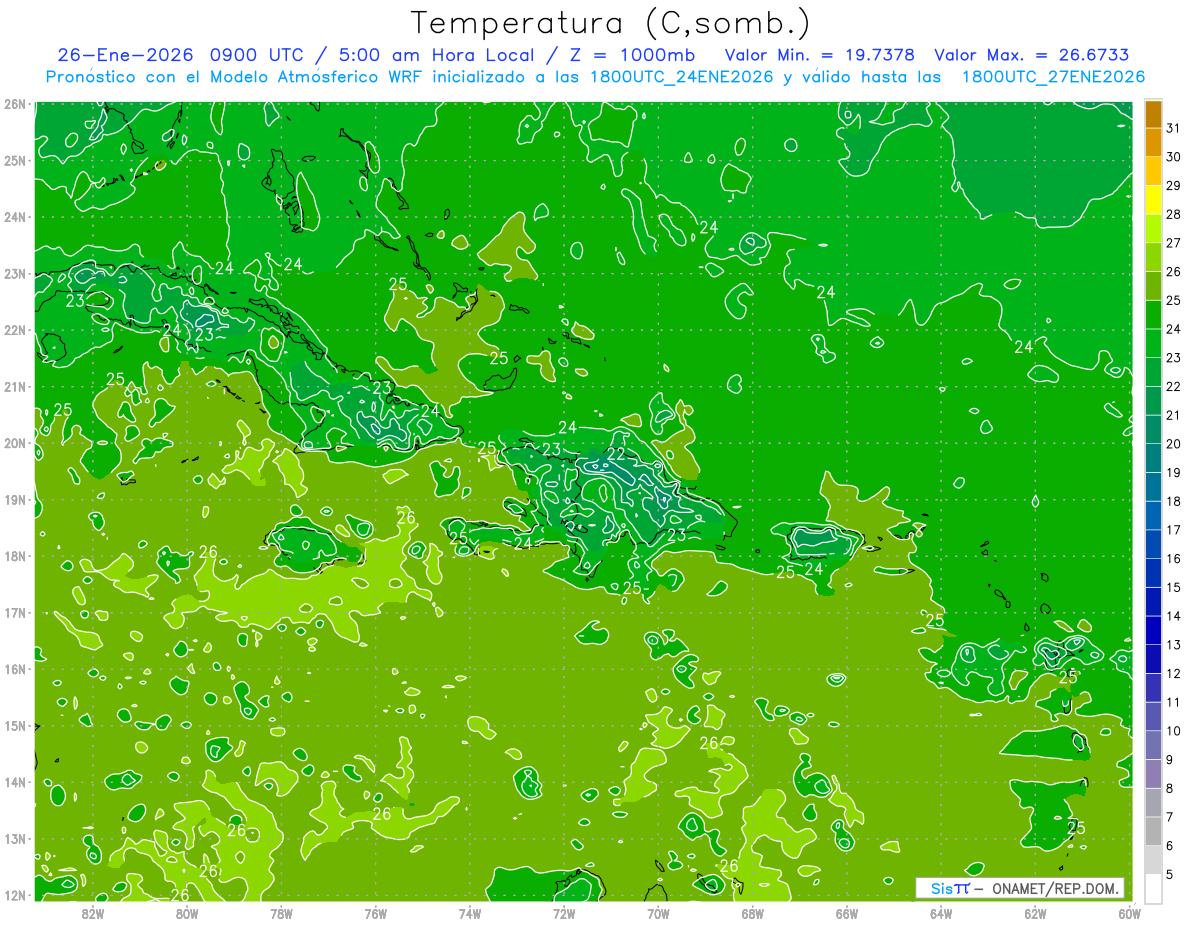Click the '1800UTC_27ENE2026' forecast end time
Image resolution: width=1200 pixels, height=927 pixels.
tap(1053, 77)
